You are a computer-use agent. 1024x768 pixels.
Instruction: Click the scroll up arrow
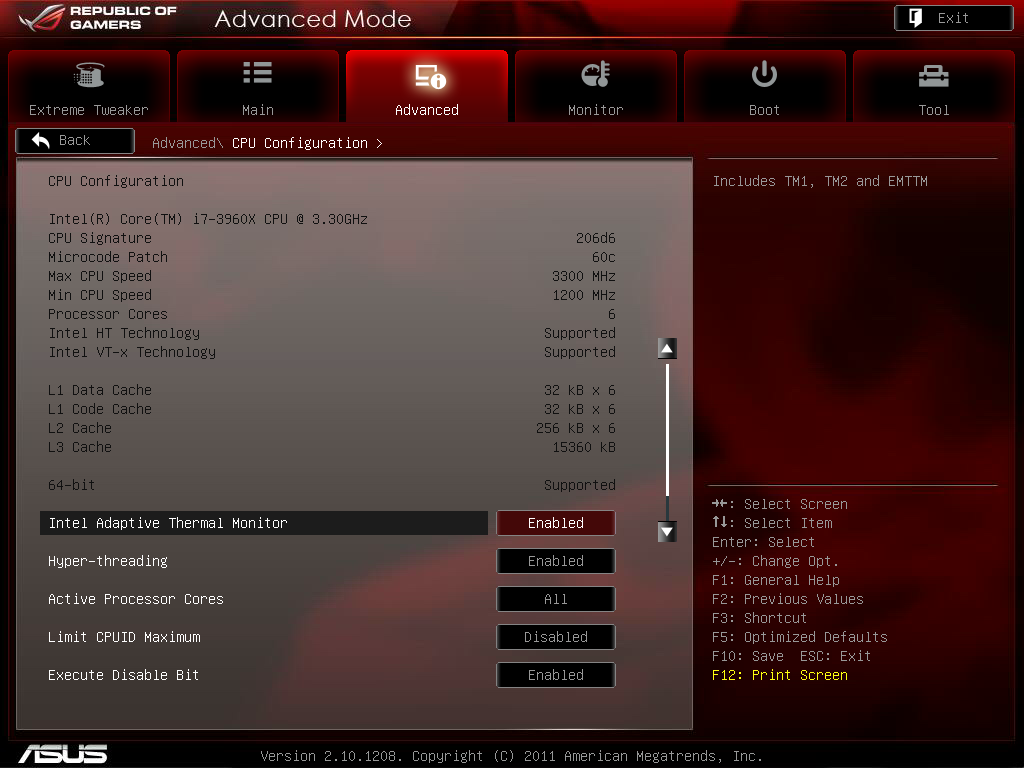click(x=667, y=349)
